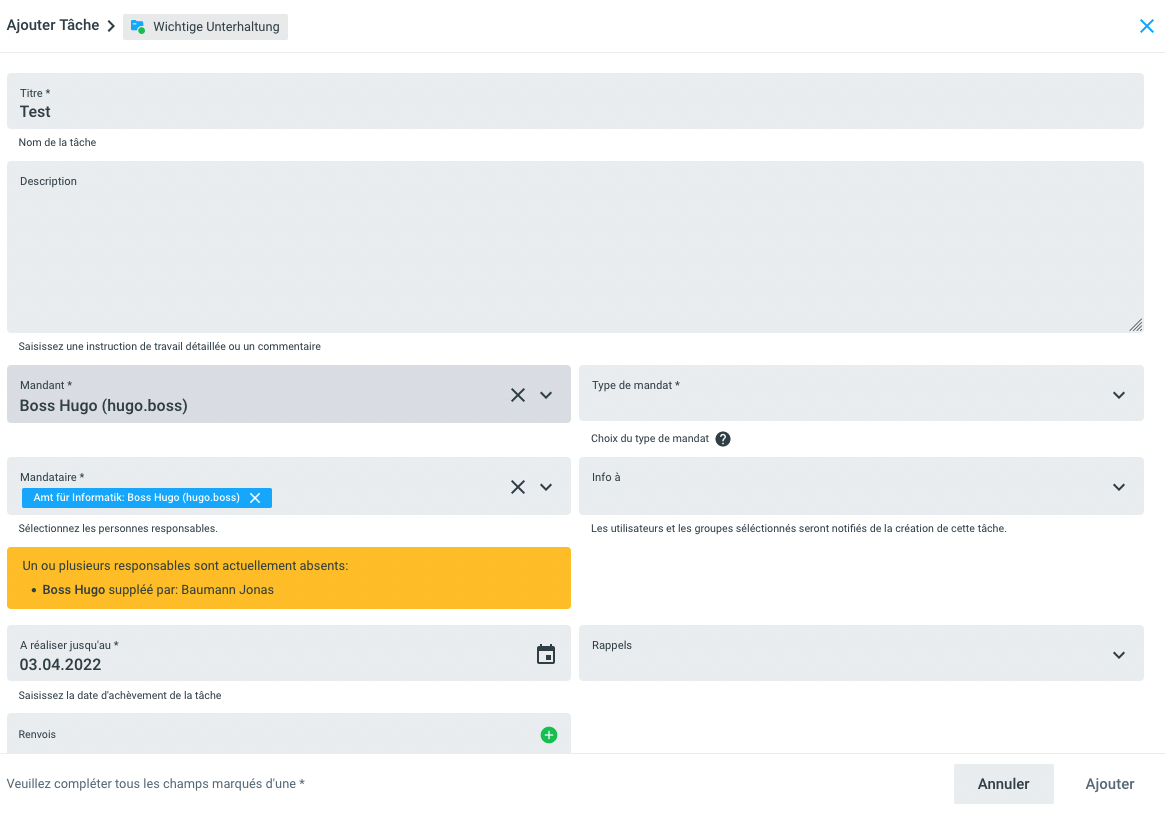This screenshot has width=1165, height=813.
Task: Click the Wichtige Unterhaltung breadcrumb tag
Action: [x=206, y=27]
